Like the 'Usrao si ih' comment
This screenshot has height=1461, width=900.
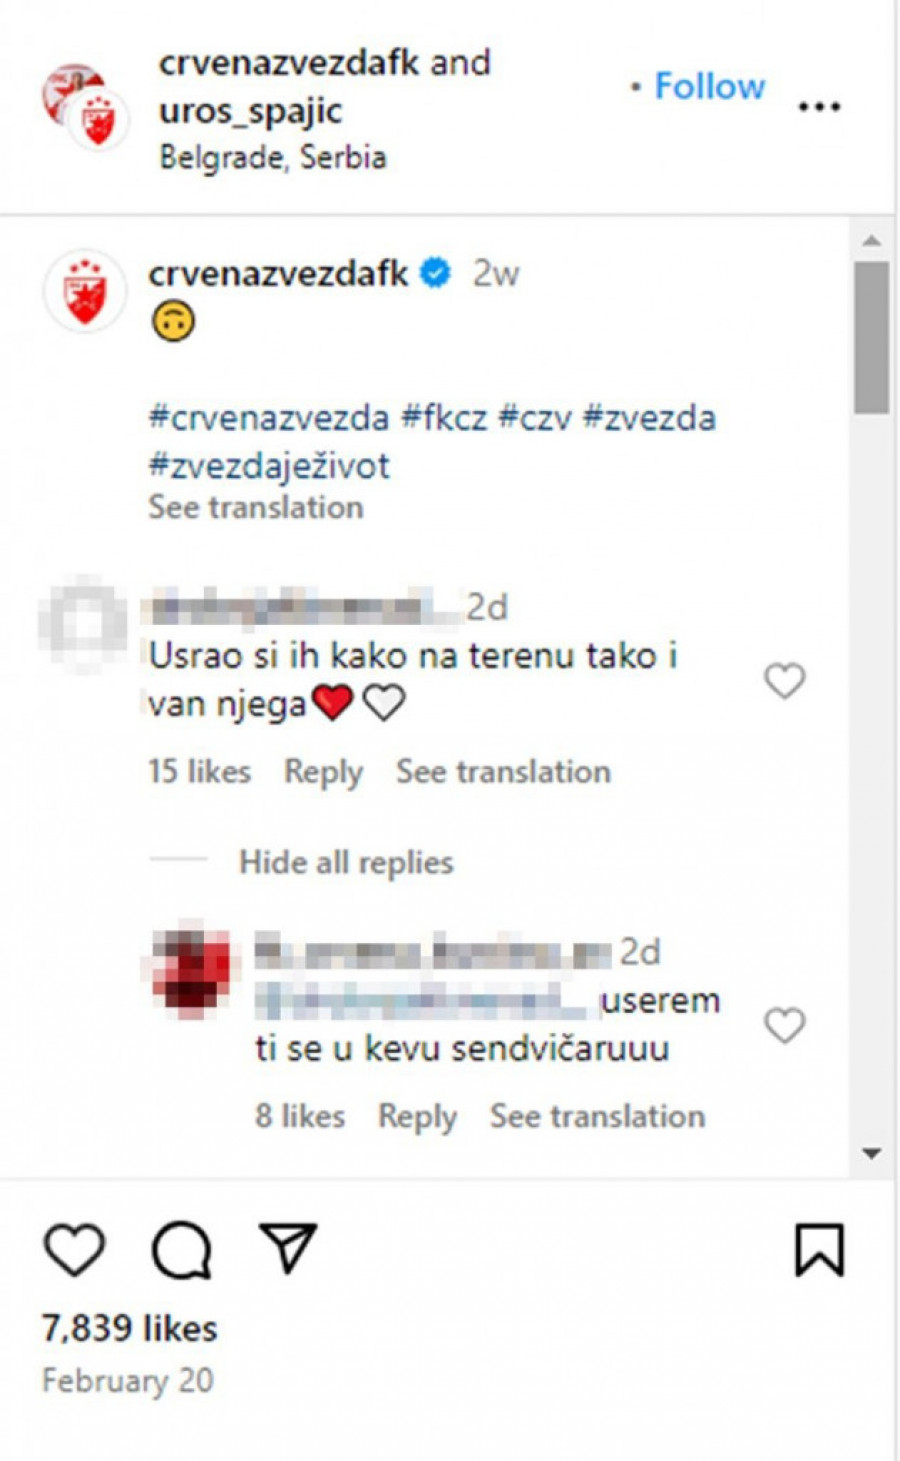(x=785, y=681)
